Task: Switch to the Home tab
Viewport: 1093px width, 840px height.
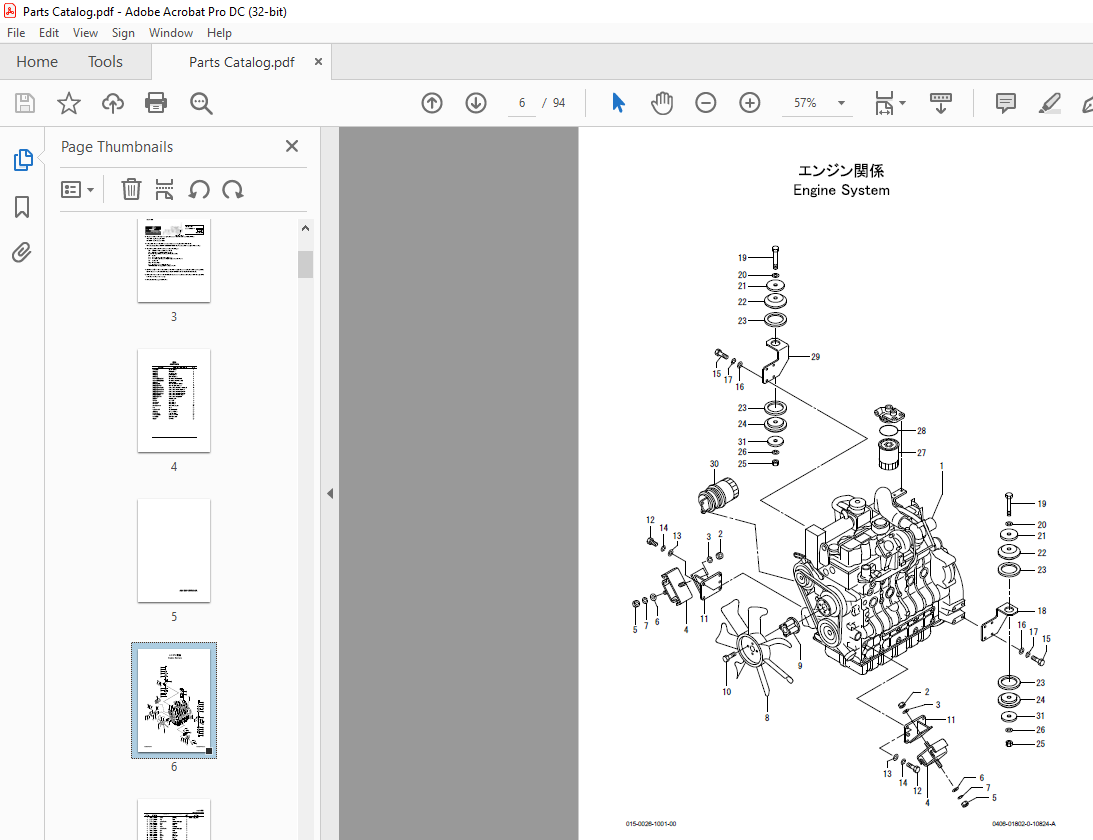Action: pyautogui.click(x=37, y=62)
